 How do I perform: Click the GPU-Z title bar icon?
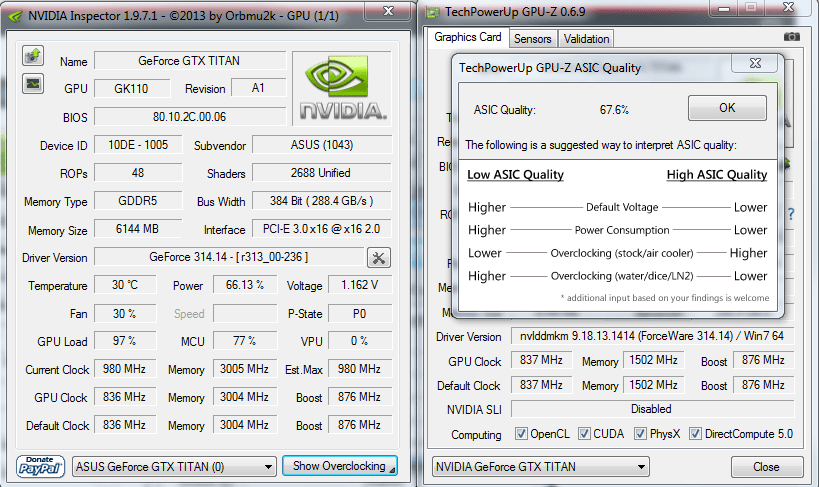pyautogui.click(x=432, y=12)
